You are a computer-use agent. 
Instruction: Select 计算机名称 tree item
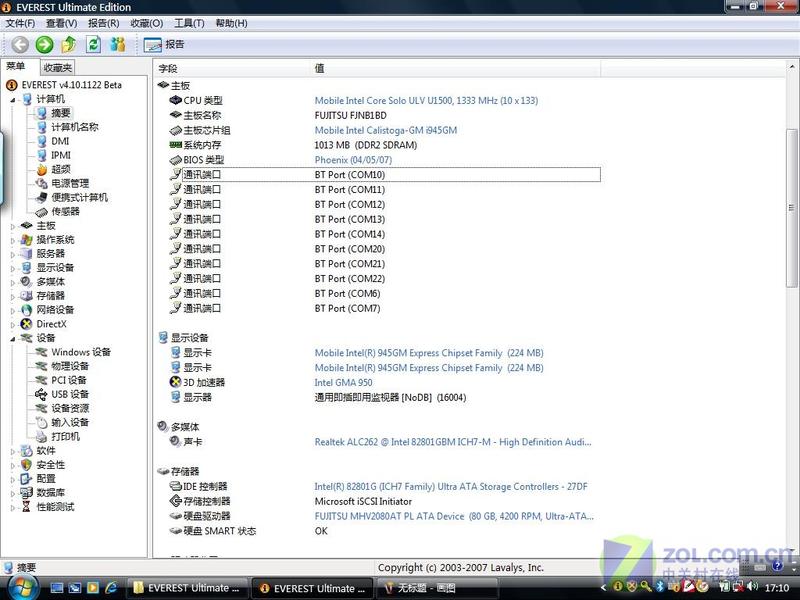pyautogui.click(x=74, y=127)
